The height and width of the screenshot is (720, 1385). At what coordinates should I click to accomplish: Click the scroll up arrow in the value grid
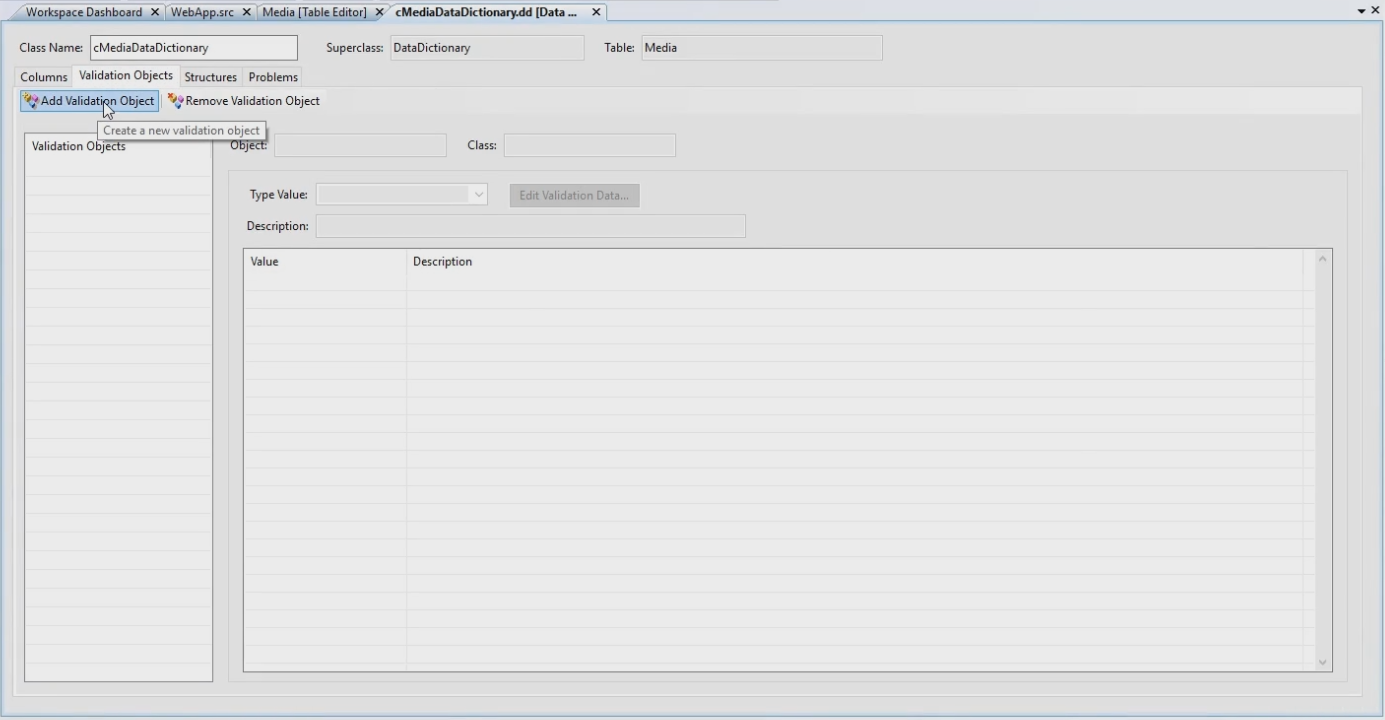(x=1323, y=260)
